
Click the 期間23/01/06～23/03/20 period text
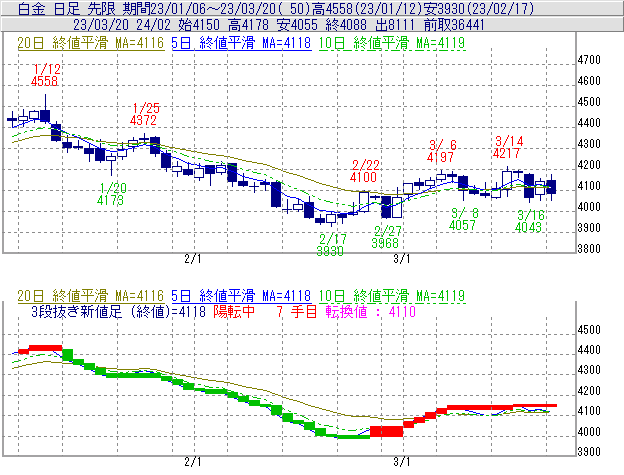(x=202, y=8)
